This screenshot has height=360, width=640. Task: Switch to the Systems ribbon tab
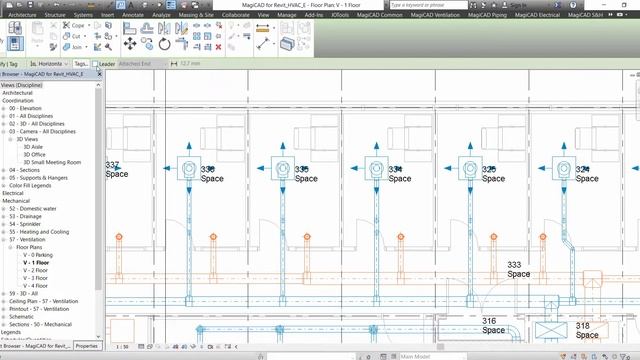[x=83, y=15]
